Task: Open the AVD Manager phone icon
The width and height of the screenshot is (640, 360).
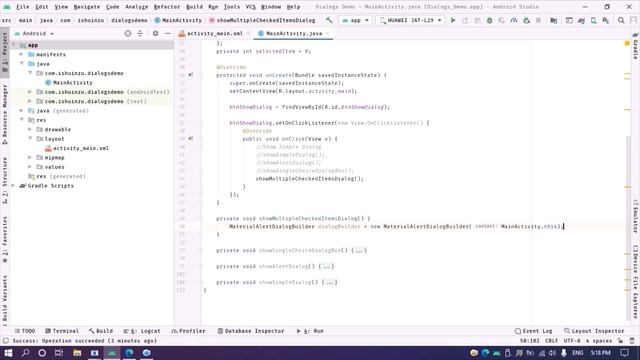Action: [x=593, y=20]
